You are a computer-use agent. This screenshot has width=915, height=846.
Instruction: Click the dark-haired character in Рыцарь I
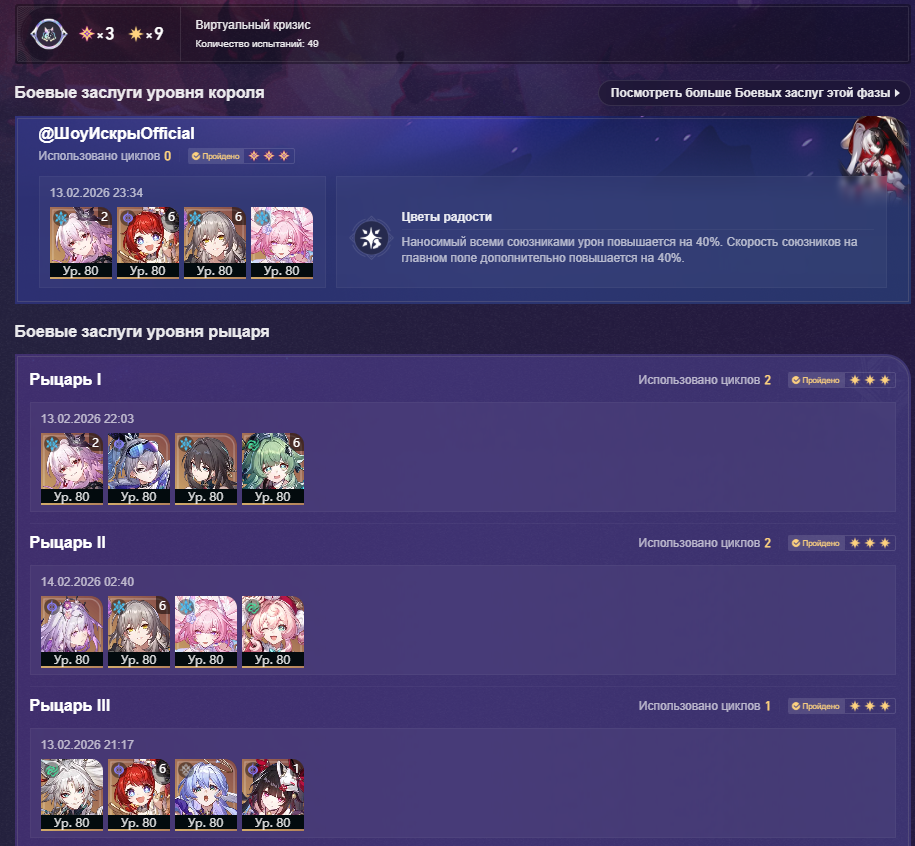205,469
